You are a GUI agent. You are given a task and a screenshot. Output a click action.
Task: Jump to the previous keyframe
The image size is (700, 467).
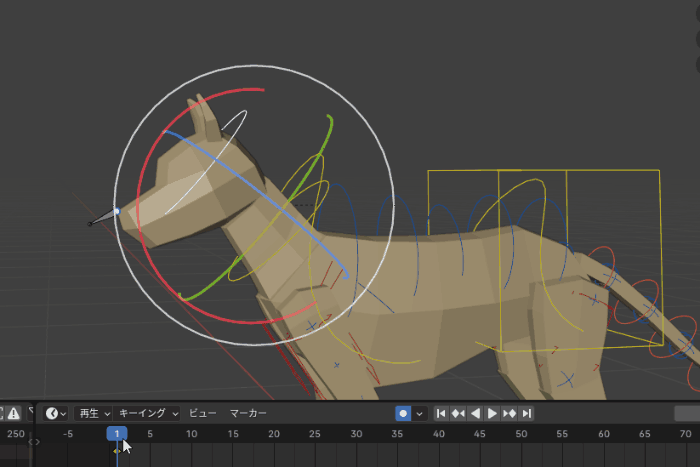[458, 413]
